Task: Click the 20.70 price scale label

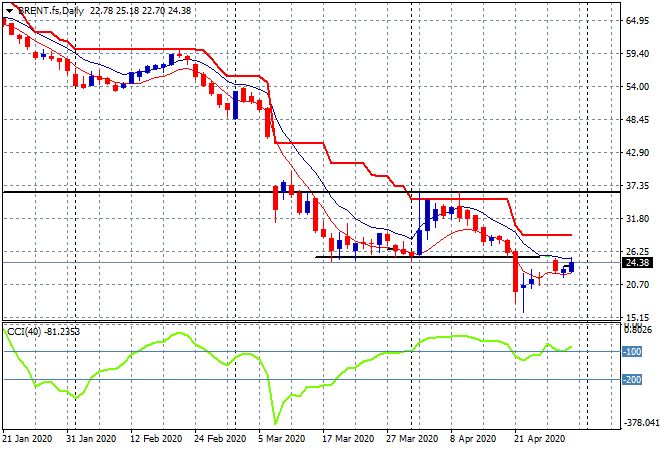Action: click(x=638, y=285)
